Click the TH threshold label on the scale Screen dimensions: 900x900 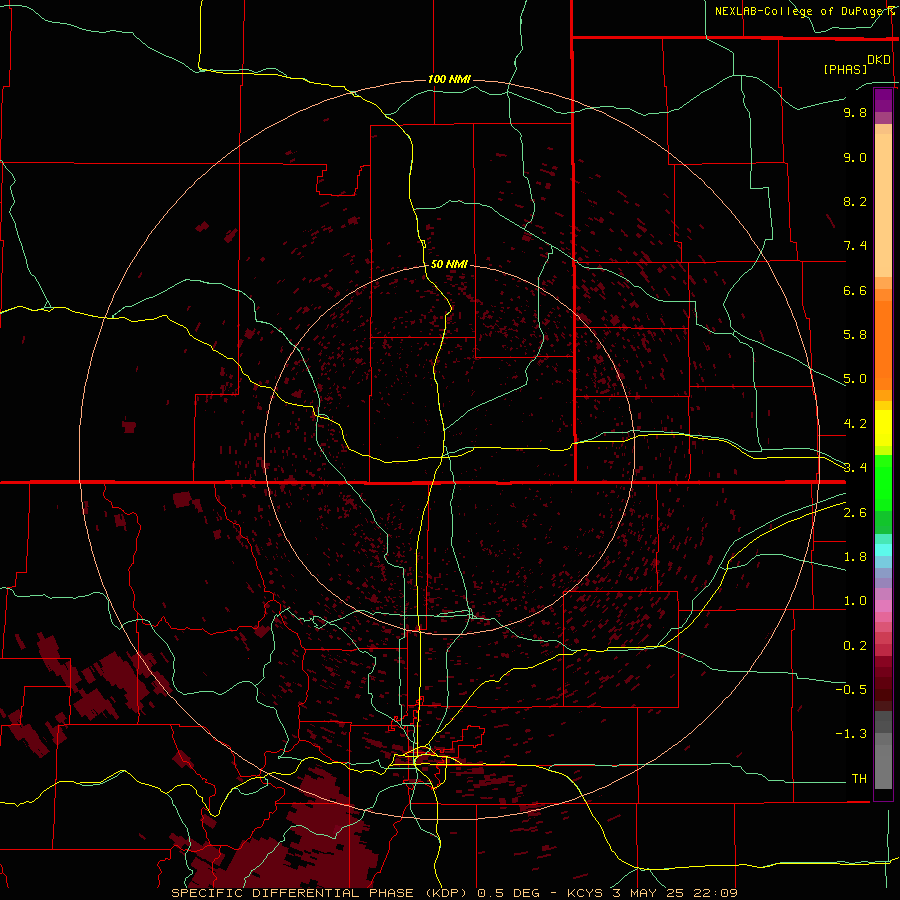click(859, 779)
